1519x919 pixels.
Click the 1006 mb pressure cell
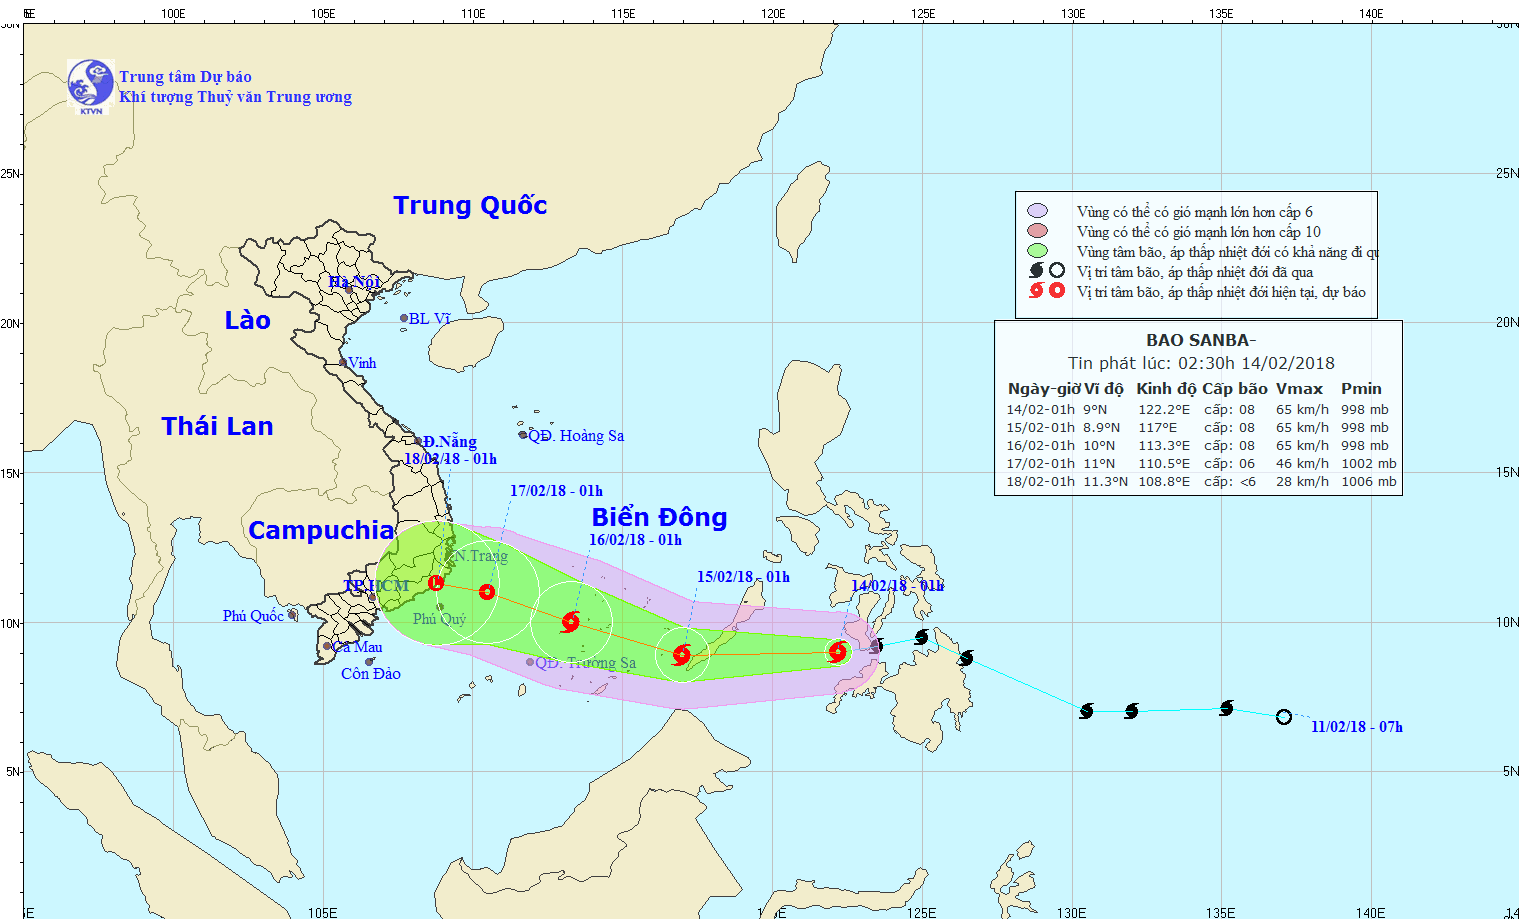pos(1369,482)
